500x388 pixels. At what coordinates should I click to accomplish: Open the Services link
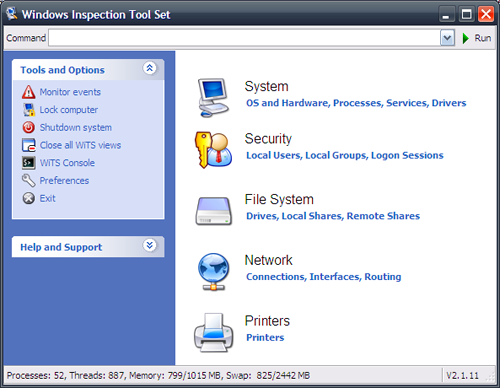406,103
